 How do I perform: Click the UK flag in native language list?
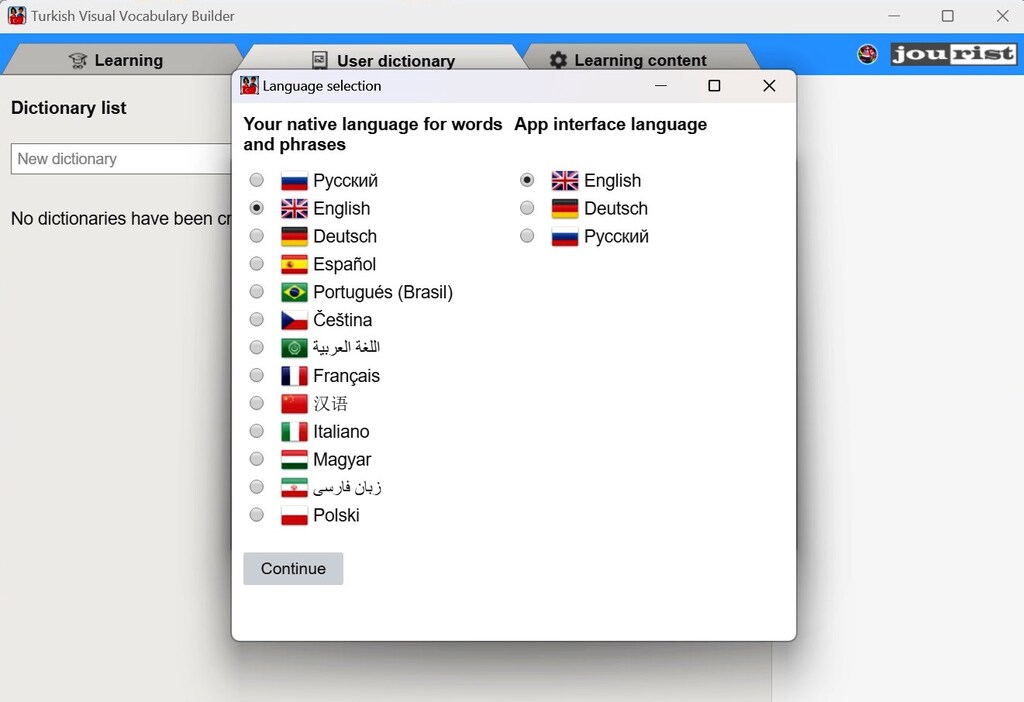[x=295, y=209]
